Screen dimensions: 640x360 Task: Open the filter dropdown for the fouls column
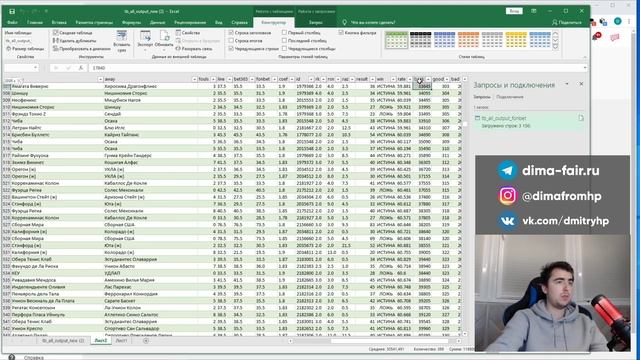tap(213, 79)
